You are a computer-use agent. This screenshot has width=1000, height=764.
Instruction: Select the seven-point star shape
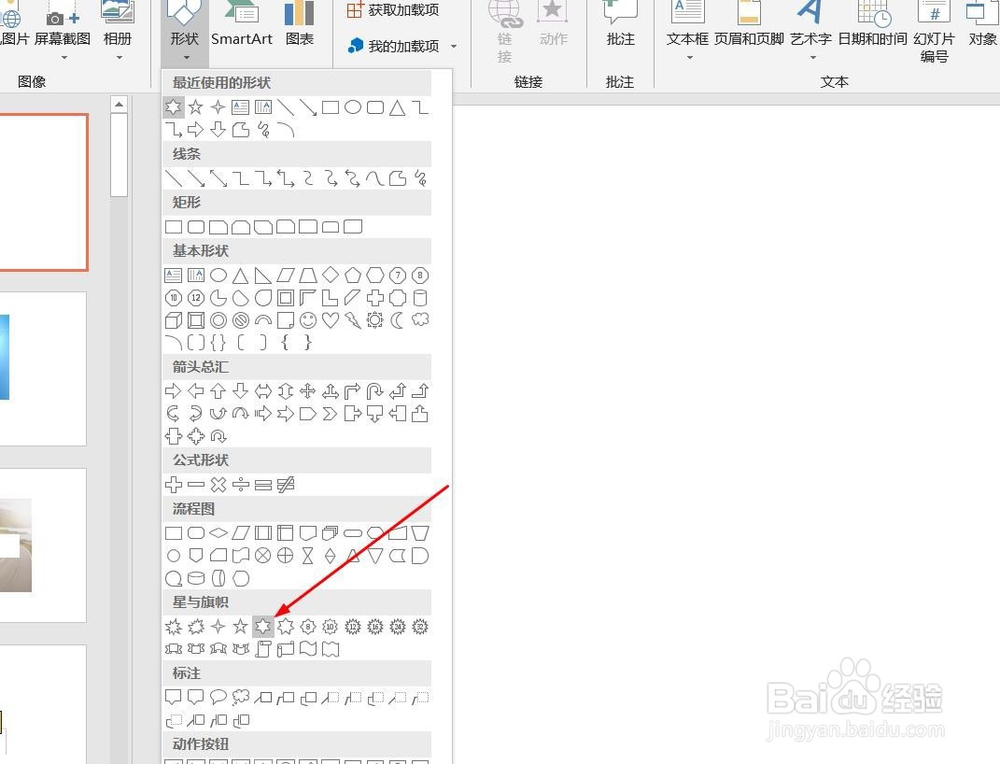click(x=285, y=626)
